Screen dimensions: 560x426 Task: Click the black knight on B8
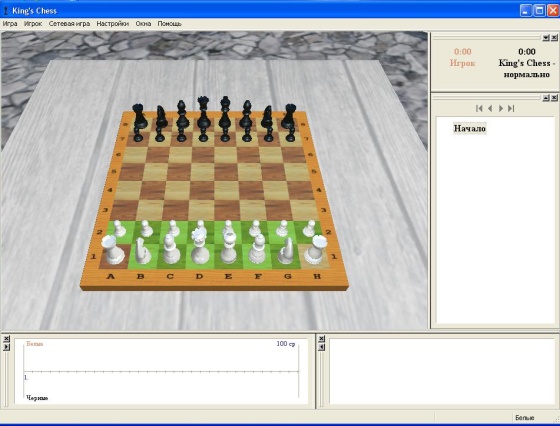point(161,117)
